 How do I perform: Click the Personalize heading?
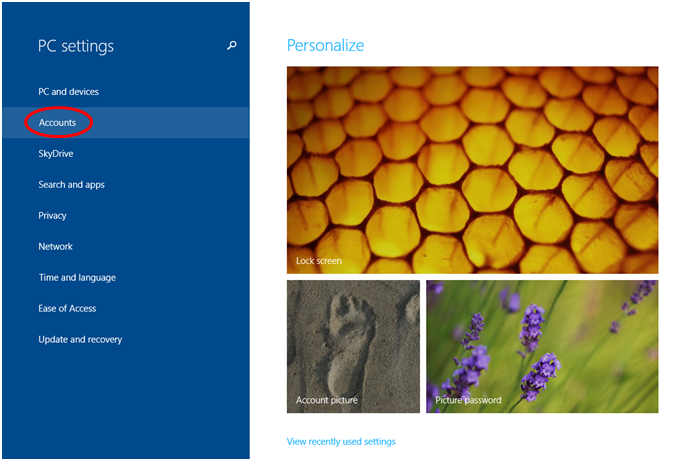click(325, 45)
